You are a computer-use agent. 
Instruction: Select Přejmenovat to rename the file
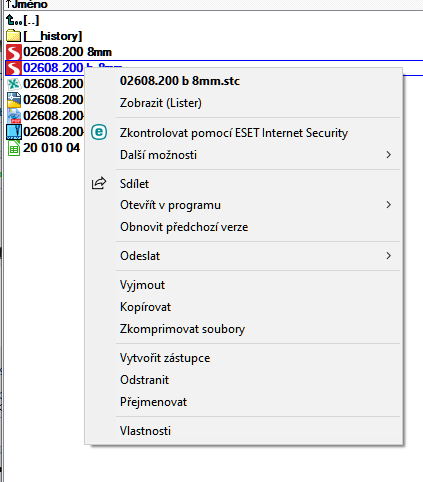click(x=153, y=402)
